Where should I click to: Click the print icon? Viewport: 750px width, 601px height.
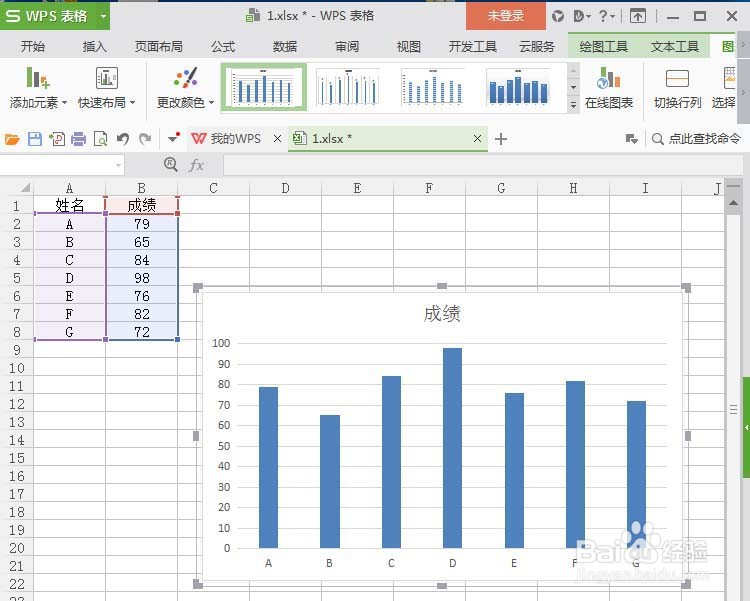[78, 139]
